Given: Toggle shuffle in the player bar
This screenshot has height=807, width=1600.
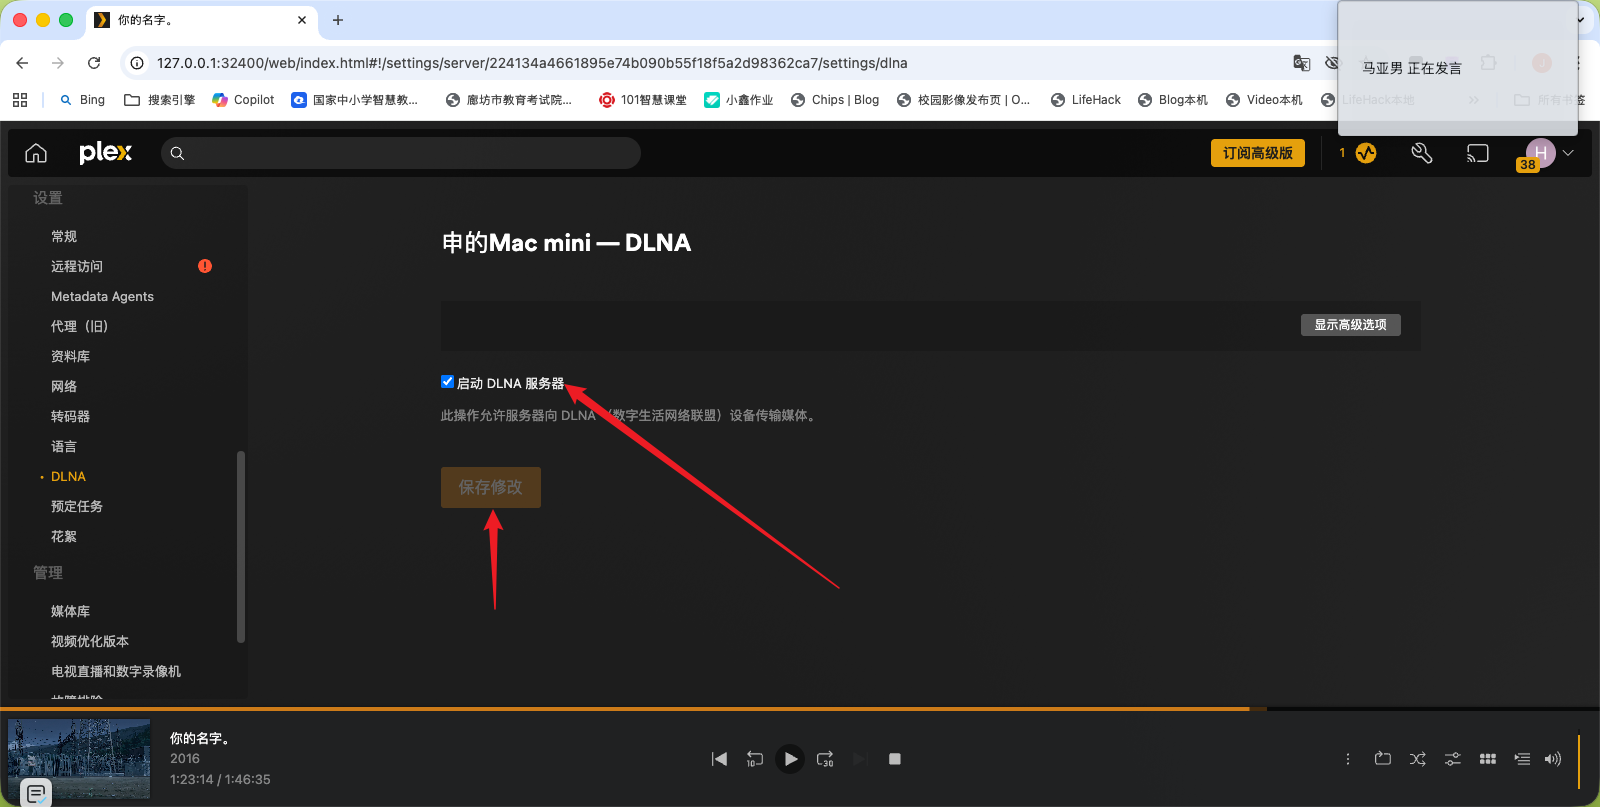Looking at the screenshot, I should pos(1418,759).
